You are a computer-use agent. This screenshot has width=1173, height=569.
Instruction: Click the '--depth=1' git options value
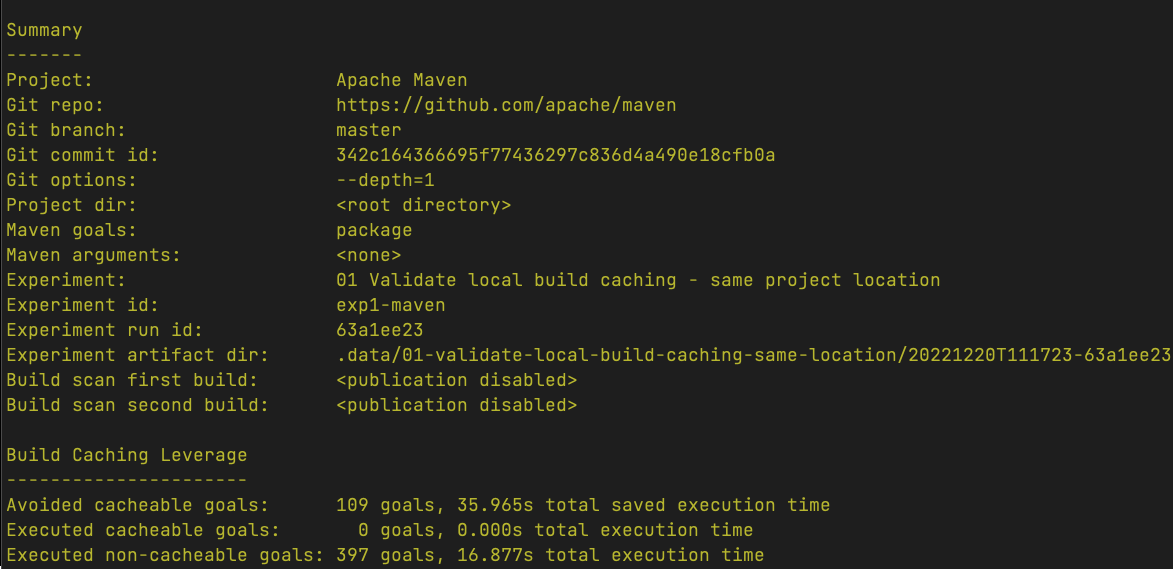(x=385, y=180)
